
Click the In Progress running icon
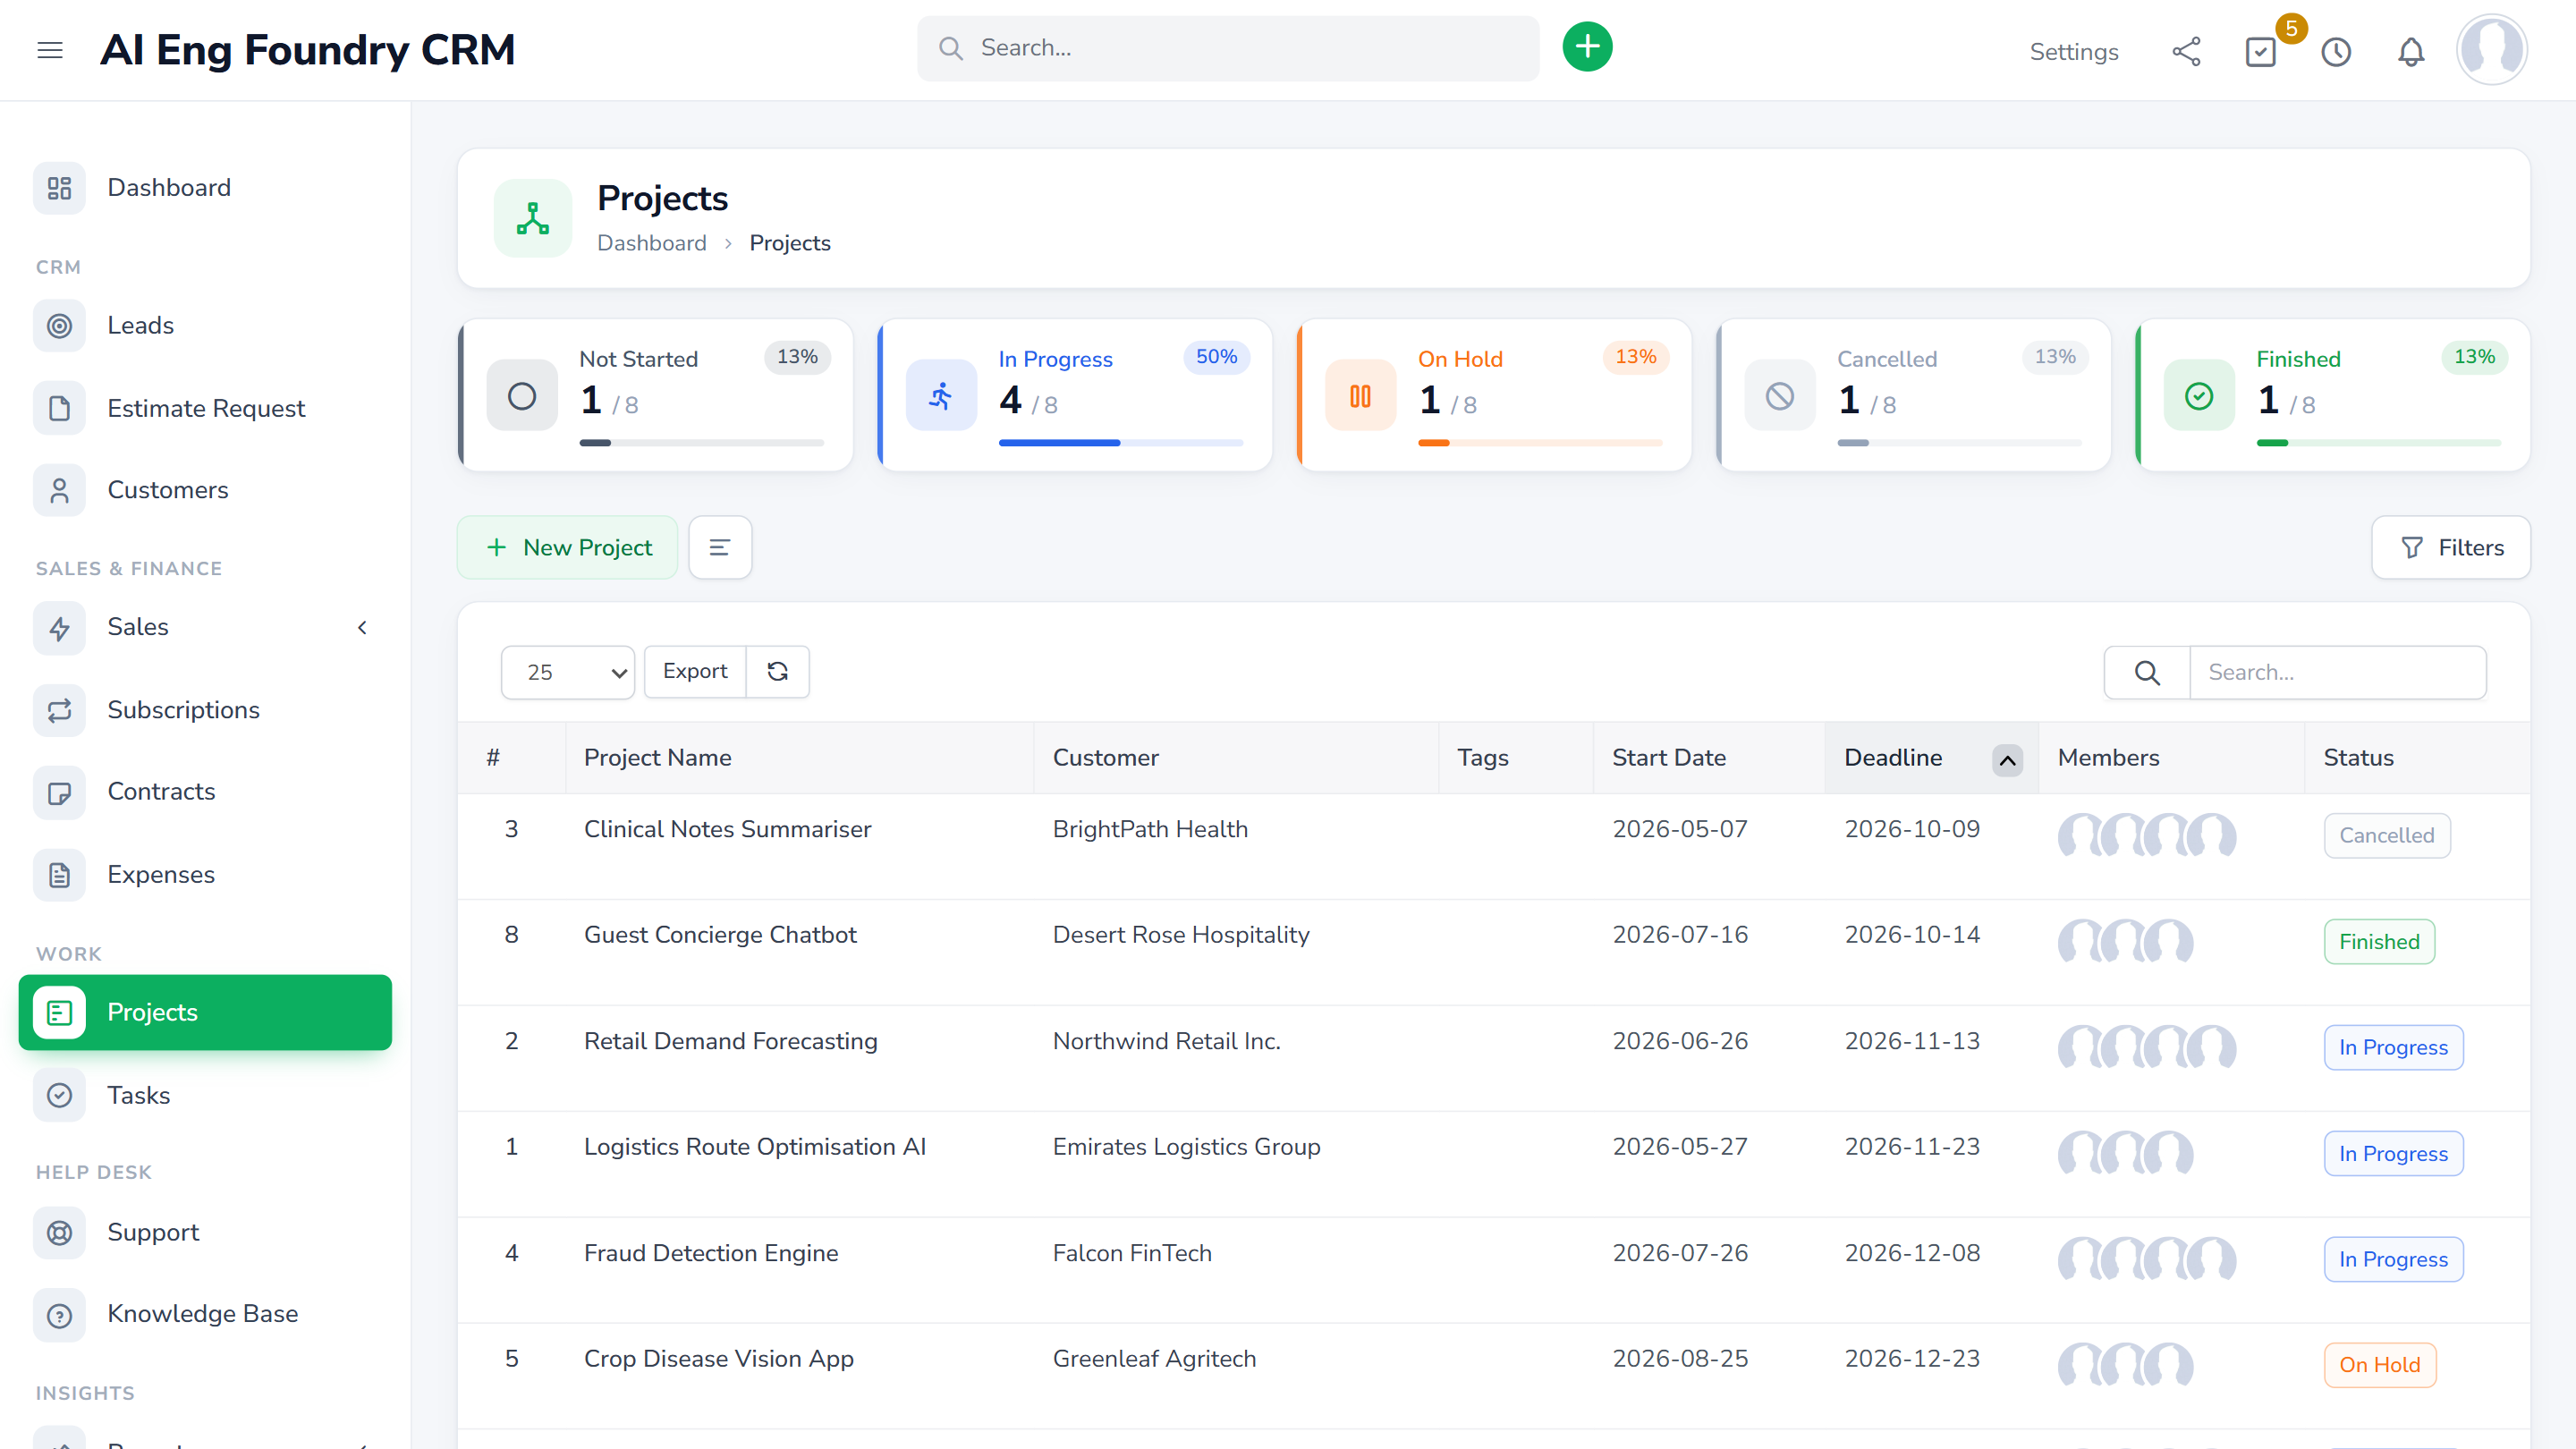point(941,396)
